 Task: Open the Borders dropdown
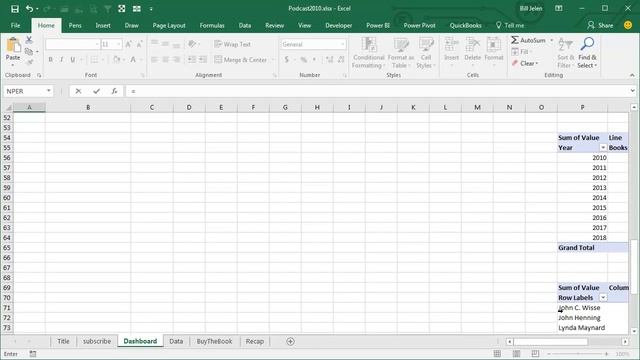[103, 60]
